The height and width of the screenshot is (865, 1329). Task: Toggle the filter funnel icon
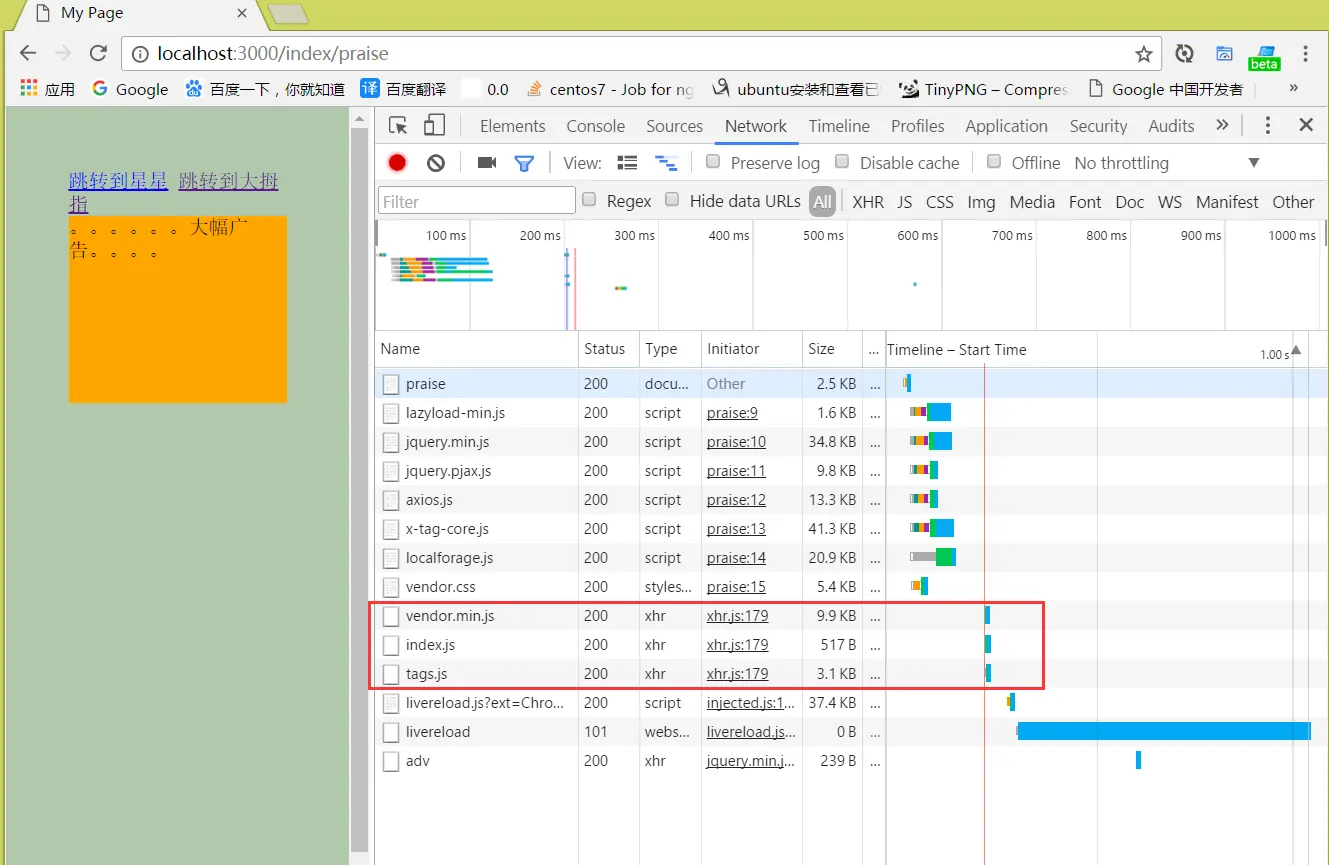[524, 163]
